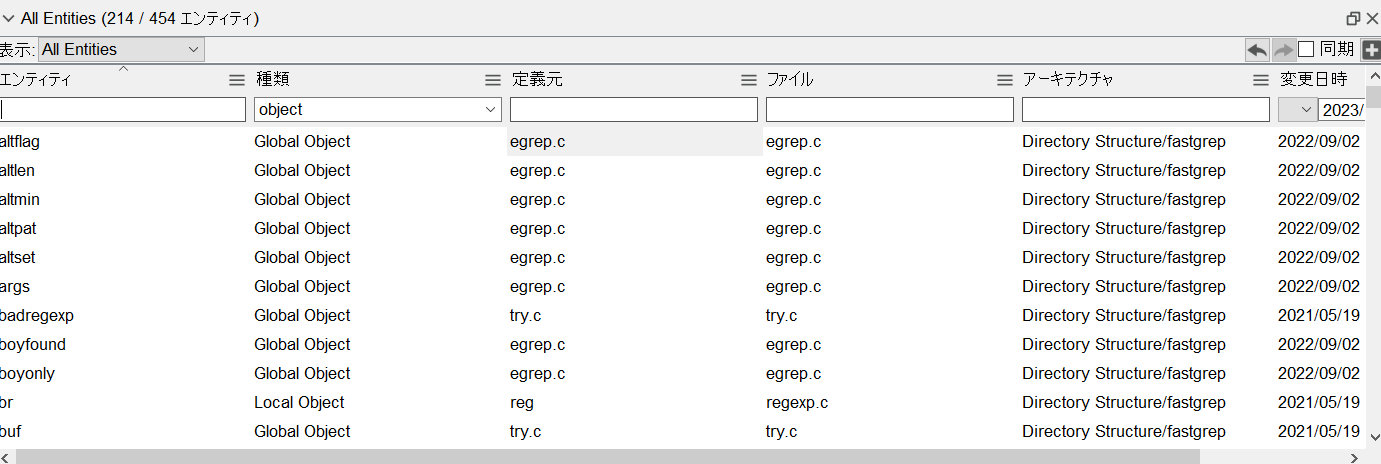Viewport: 1381px width, 464px height.
Task: Open the 種類 filter dropdown showing object
Action: (x=378, y=109)
